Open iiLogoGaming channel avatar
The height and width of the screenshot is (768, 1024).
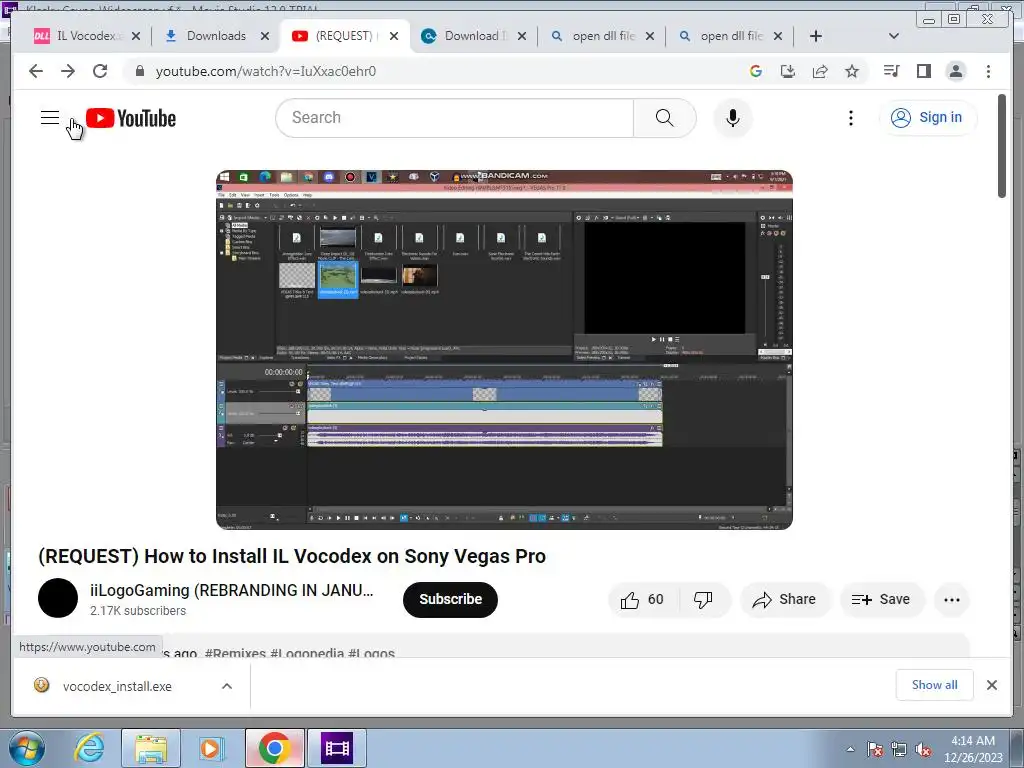(x=58, y=598)
